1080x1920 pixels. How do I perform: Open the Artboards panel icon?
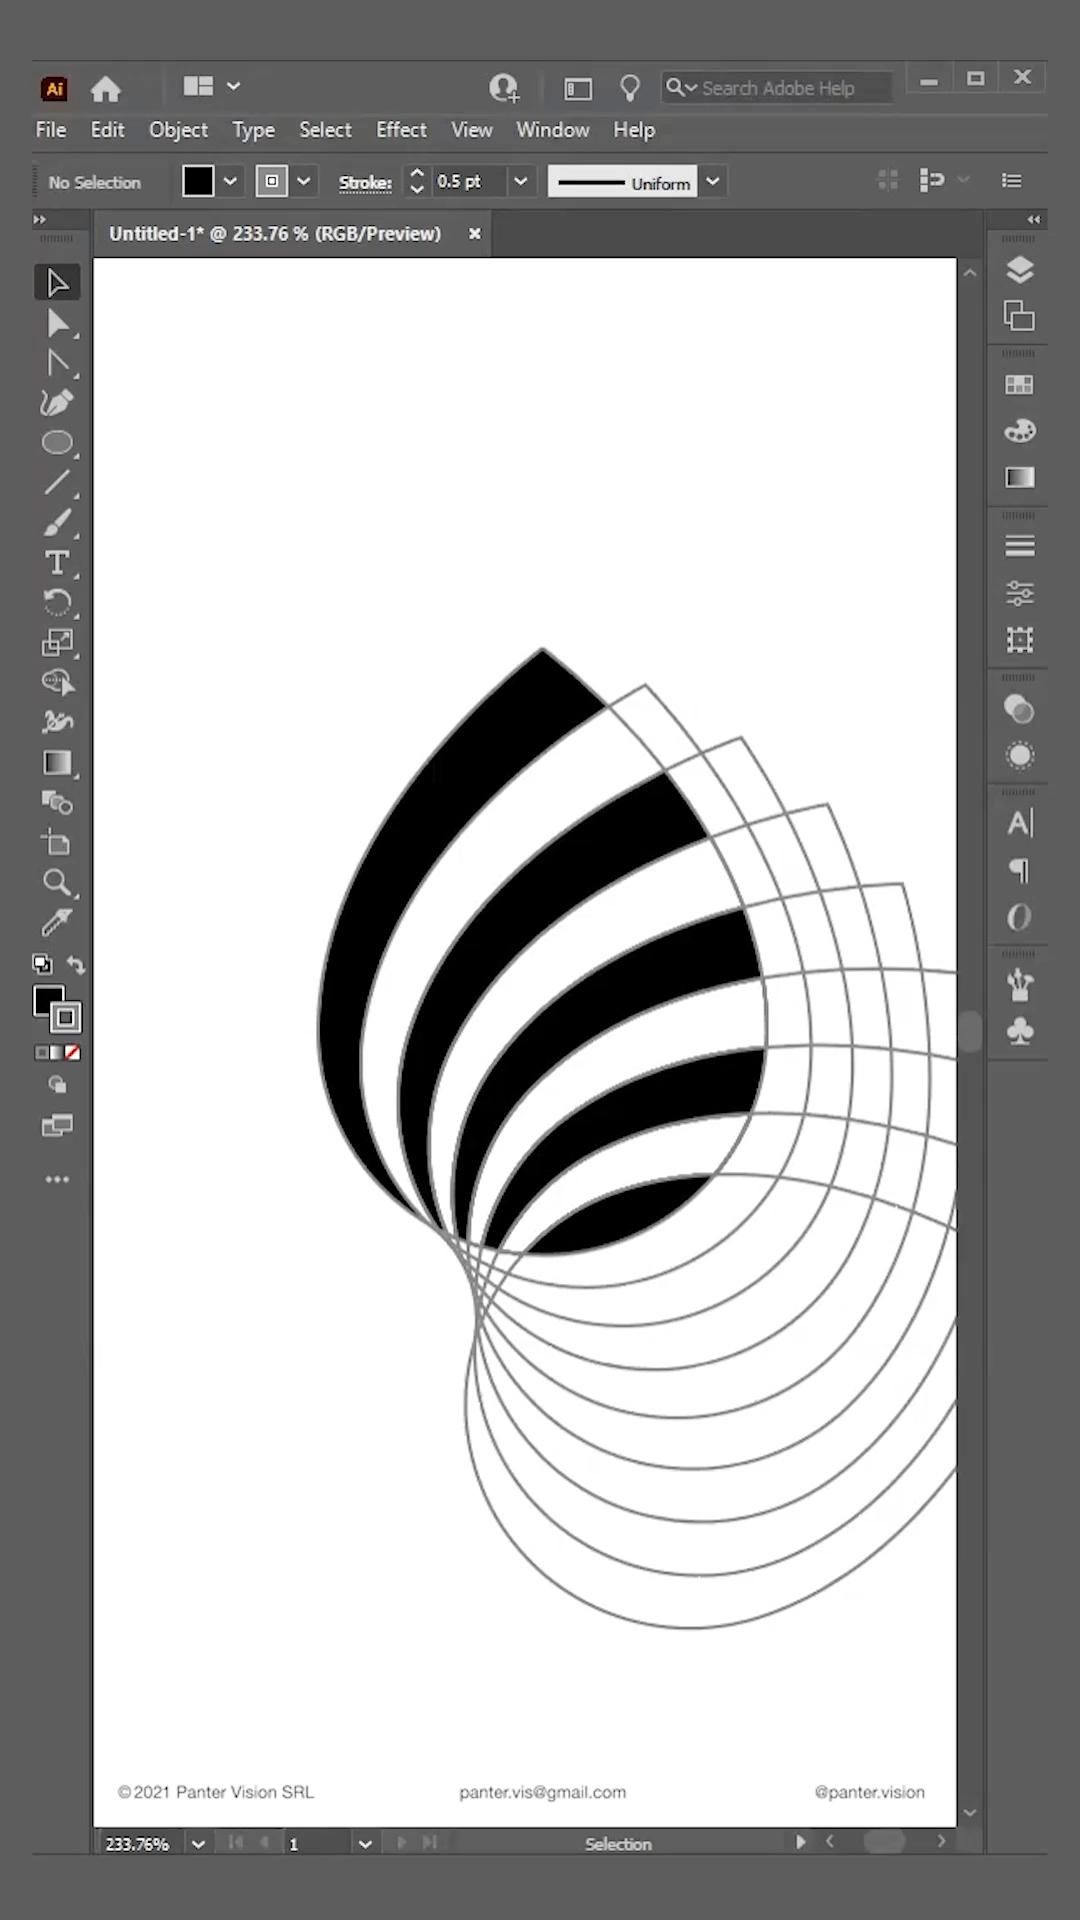(1019, 316)
